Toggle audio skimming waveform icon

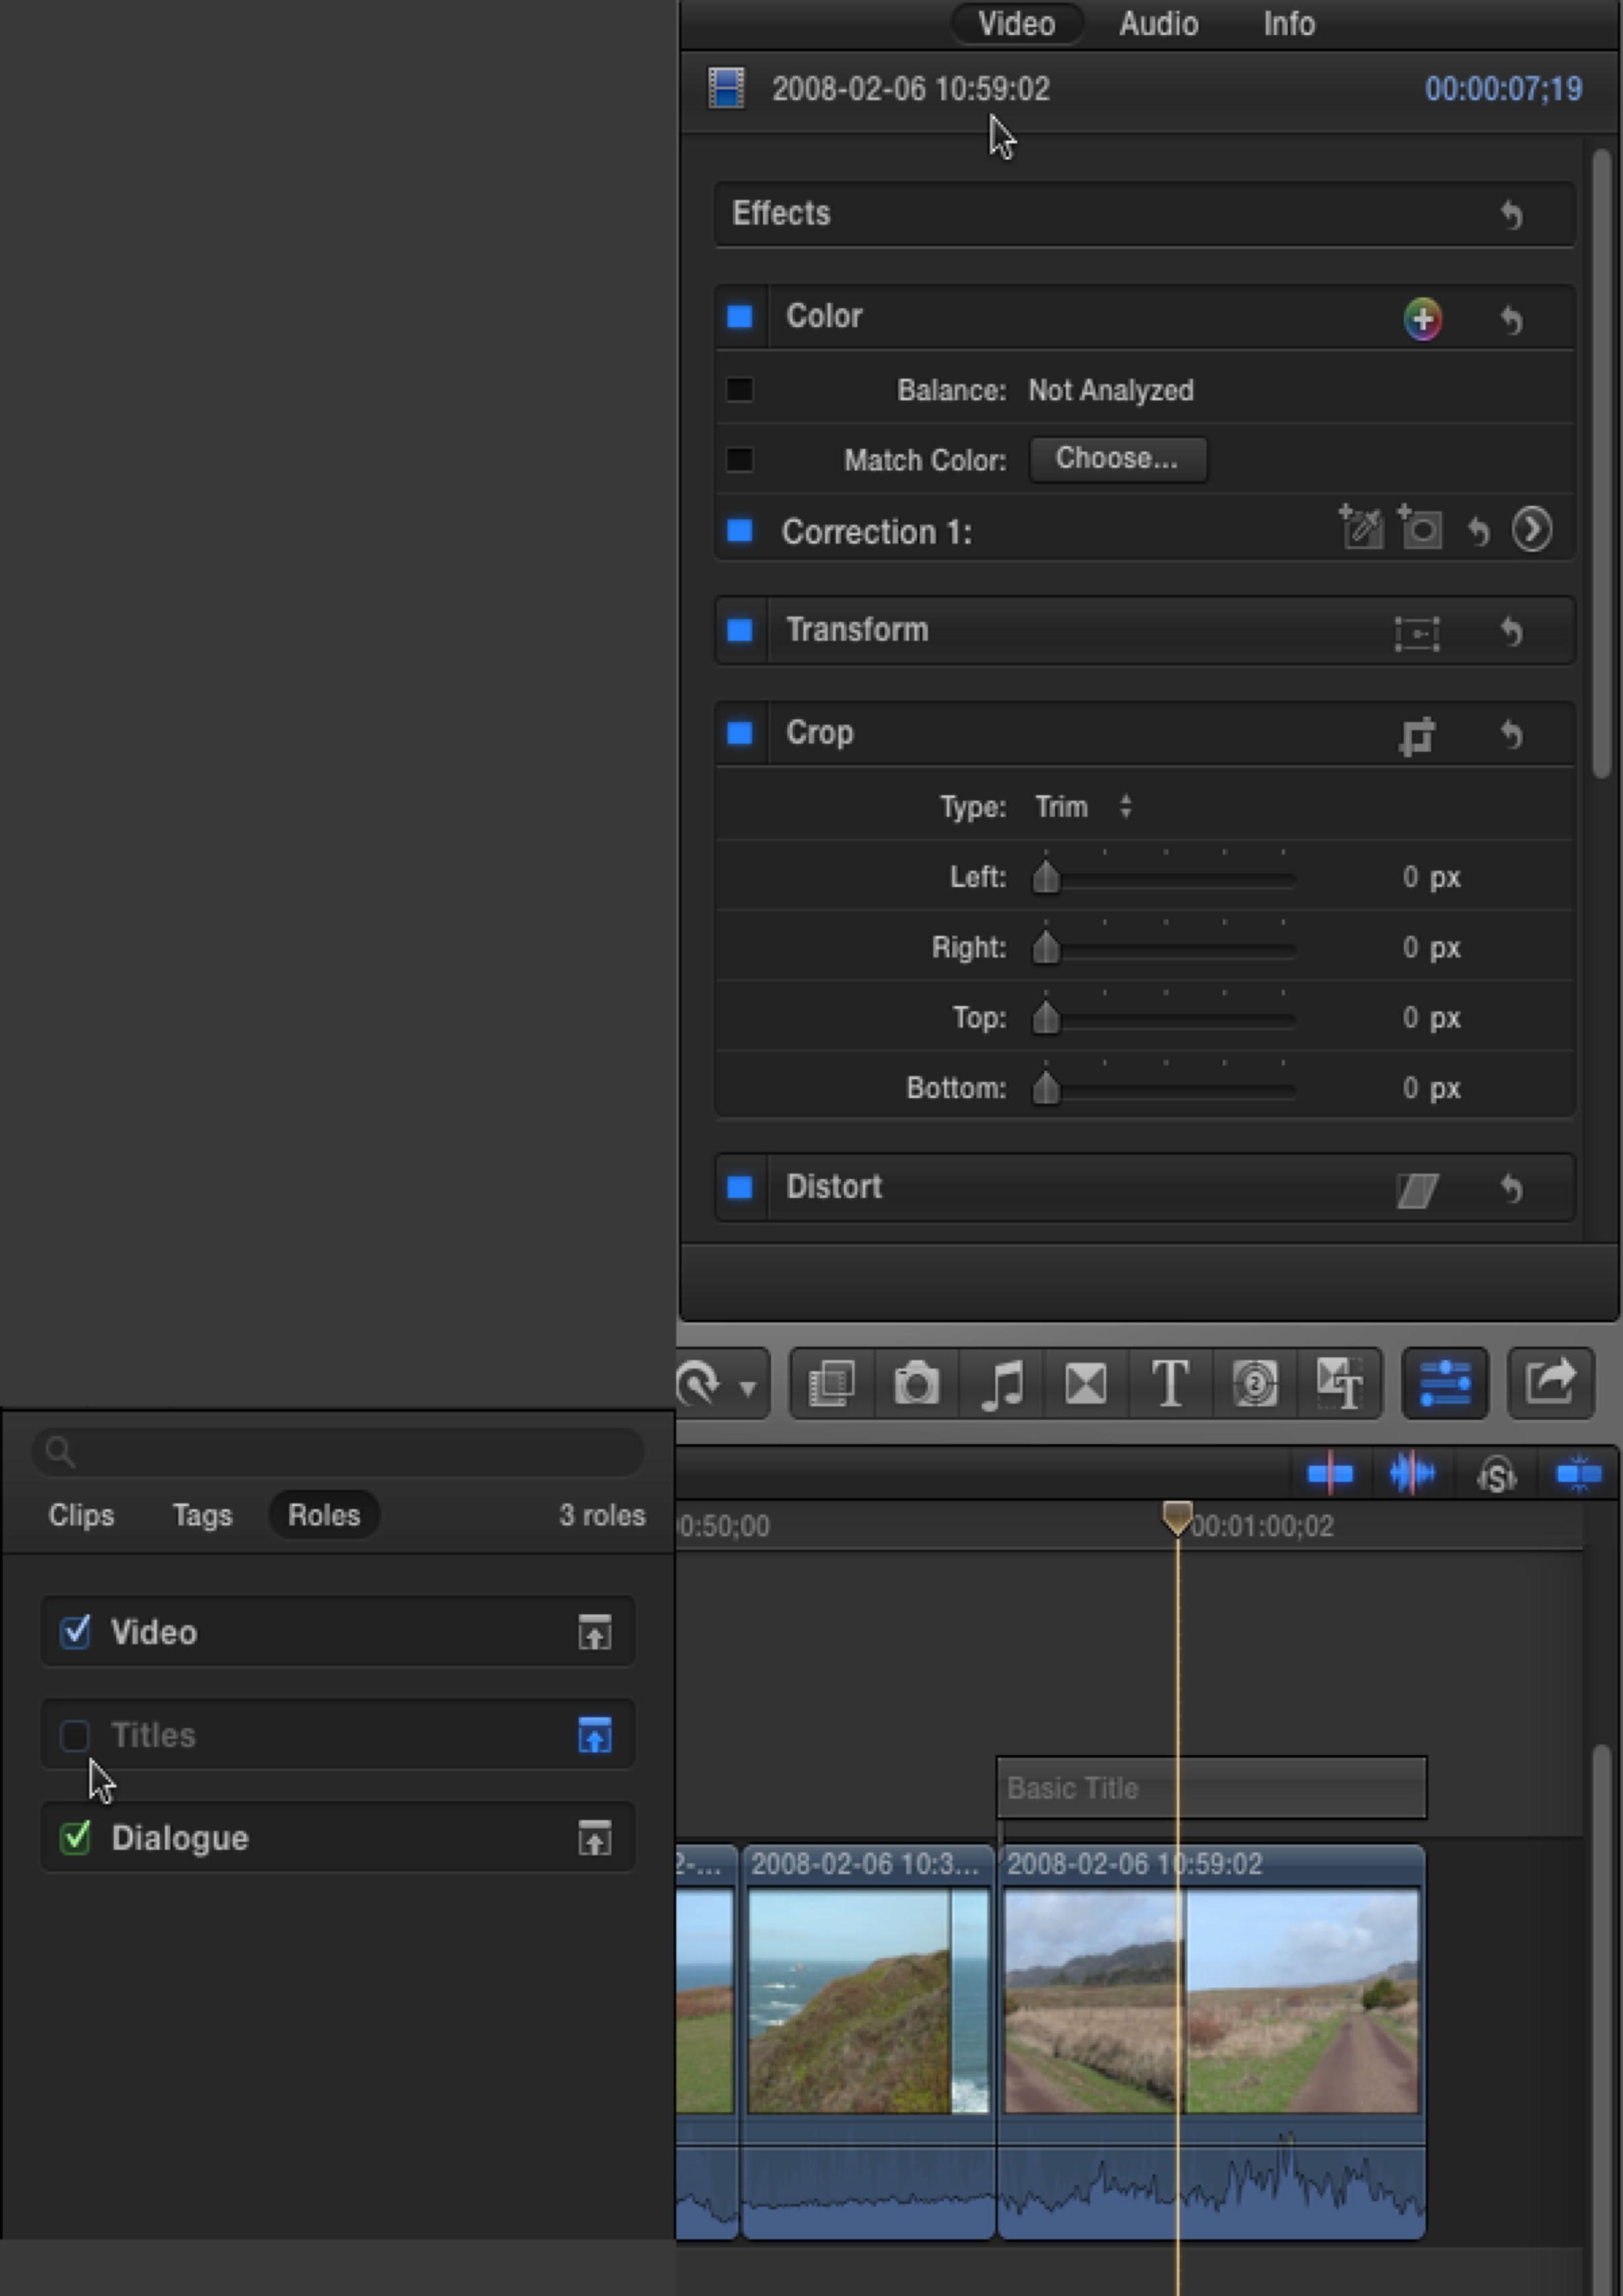(1411, 1474)
